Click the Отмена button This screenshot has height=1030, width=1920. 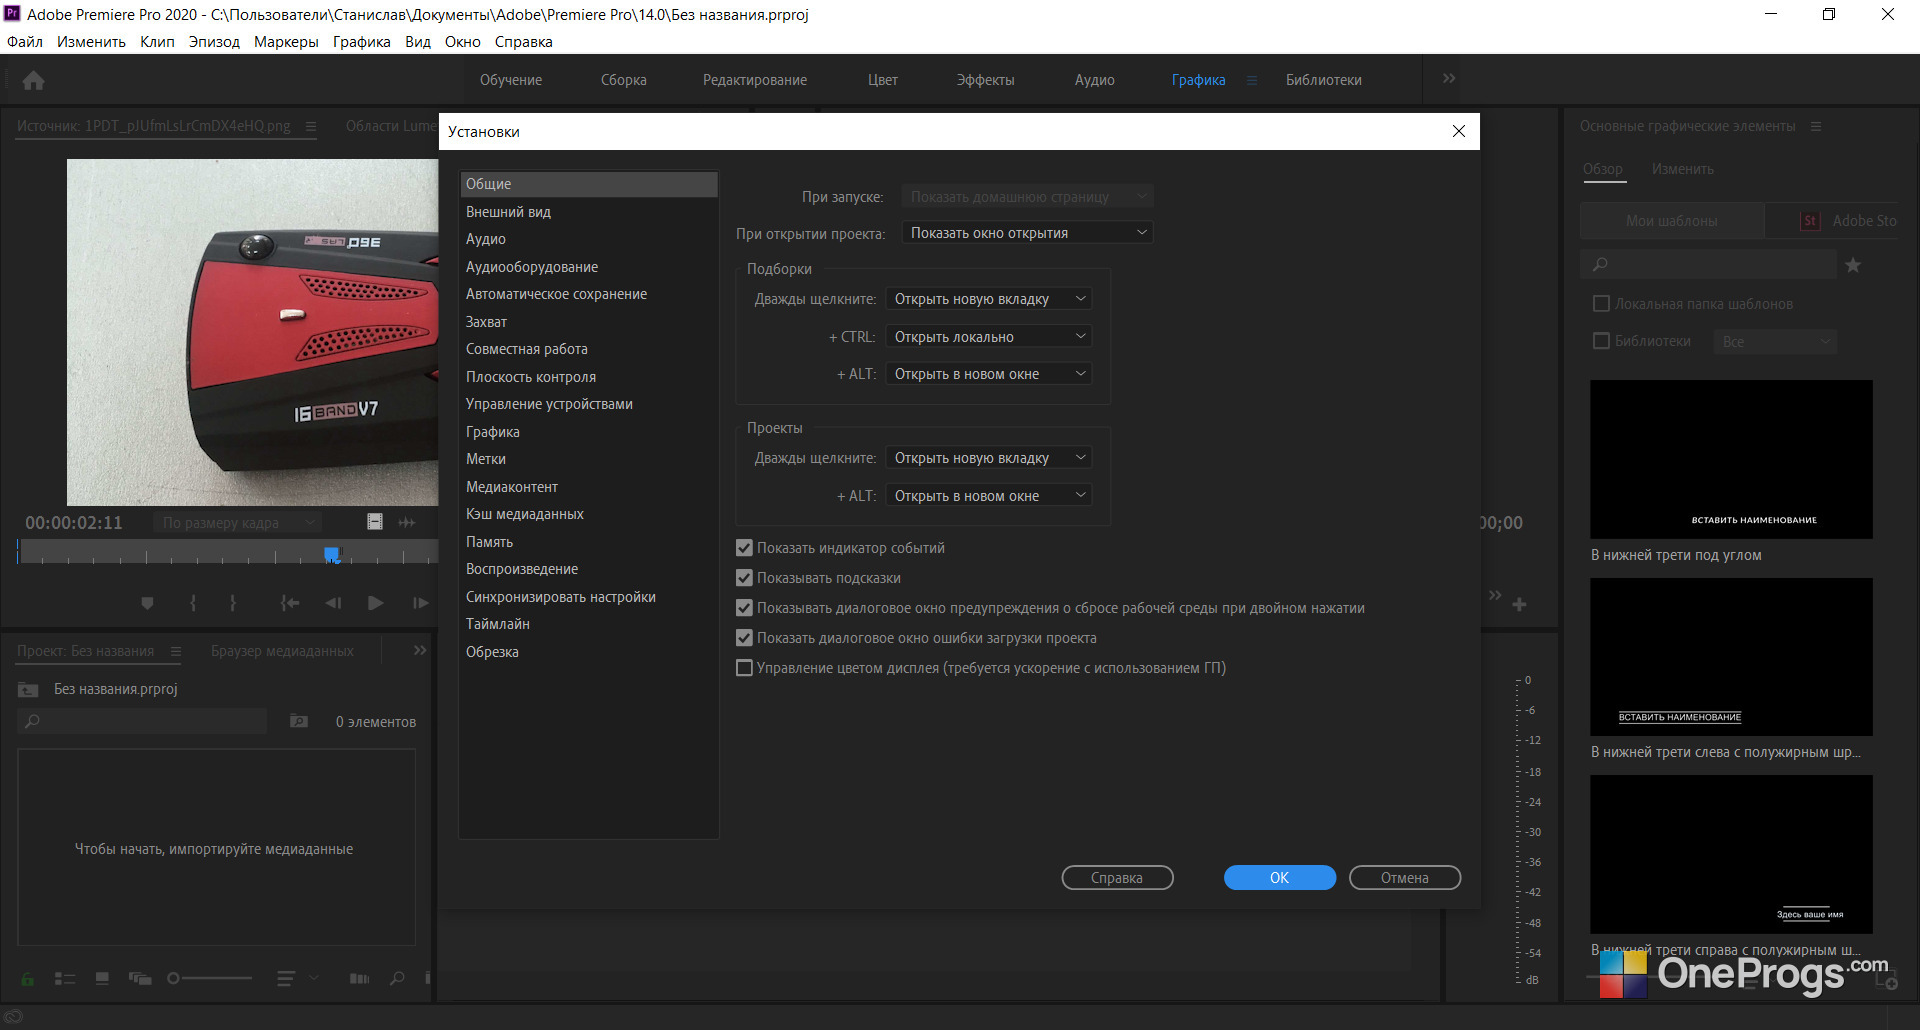click(x=1405, y=878)
